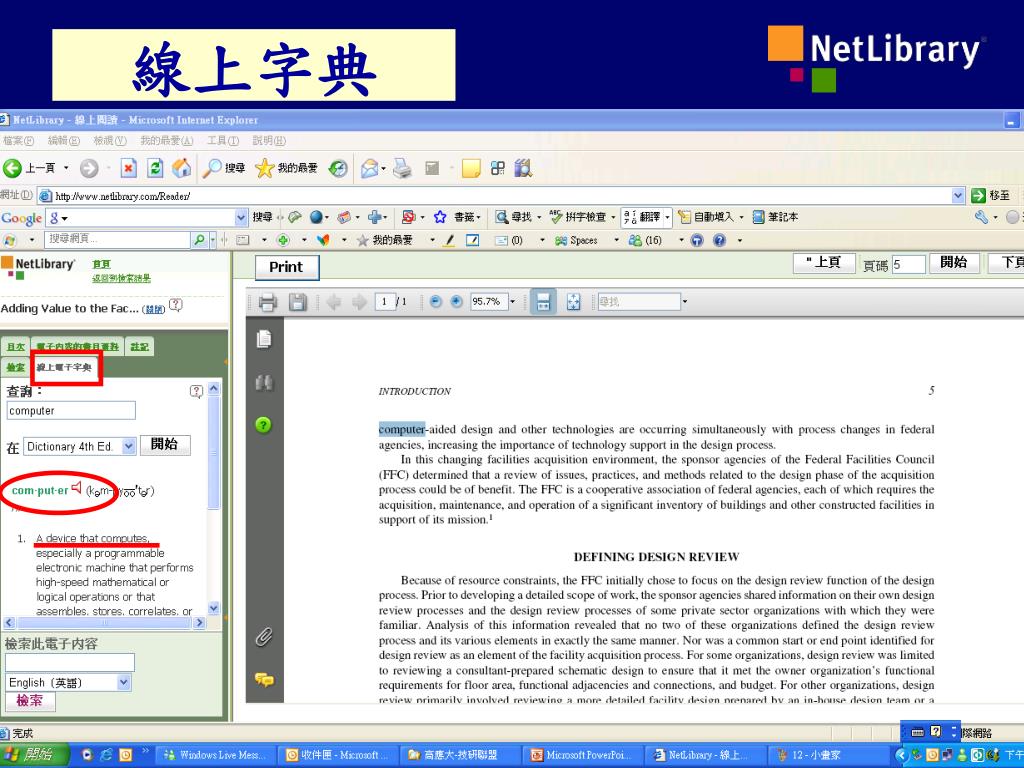Zoom in with the plus circle icon
This screenshot has height=768, width=1024.
456,301
